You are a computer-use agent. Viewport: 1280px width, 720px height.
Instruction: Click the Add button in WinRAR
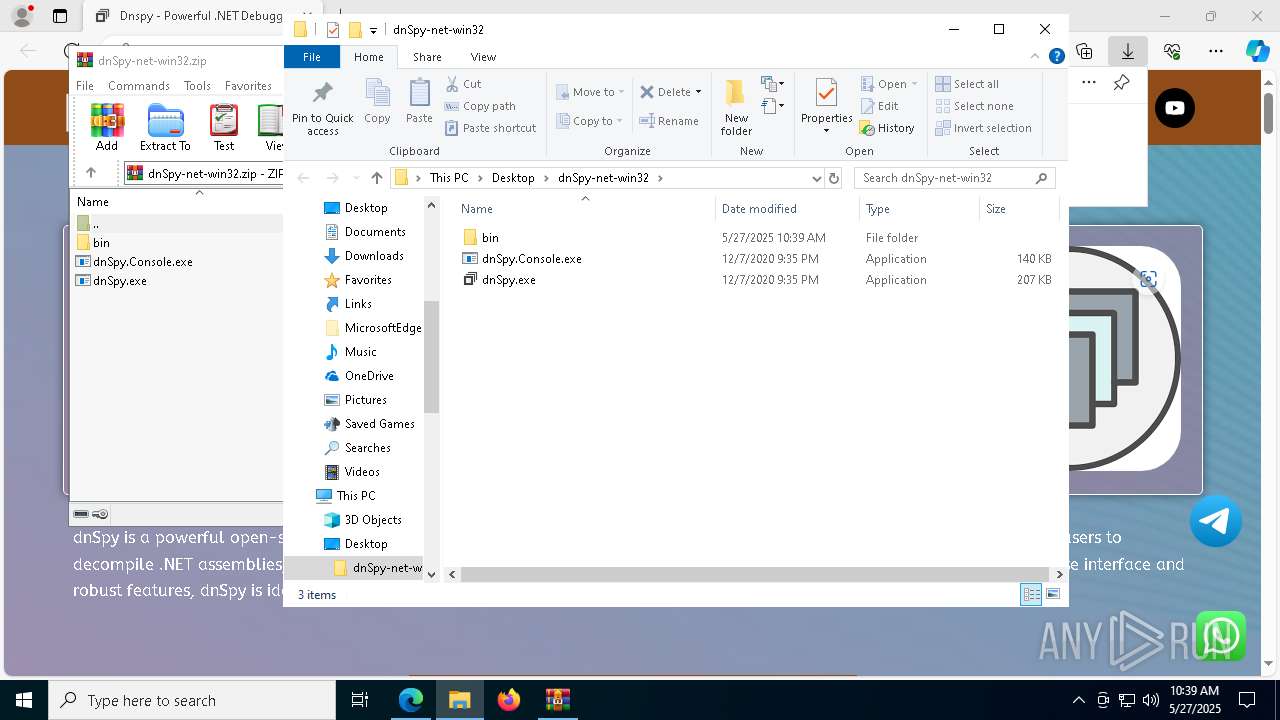(107, 127)
